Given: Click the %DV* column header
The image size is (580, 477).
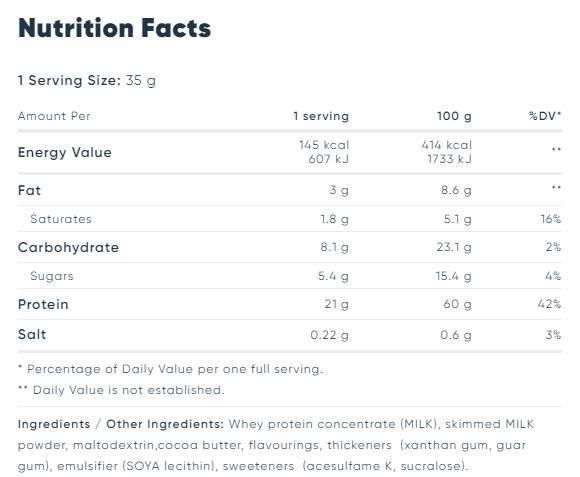Looking at the screenshot, I should (545, 116).
